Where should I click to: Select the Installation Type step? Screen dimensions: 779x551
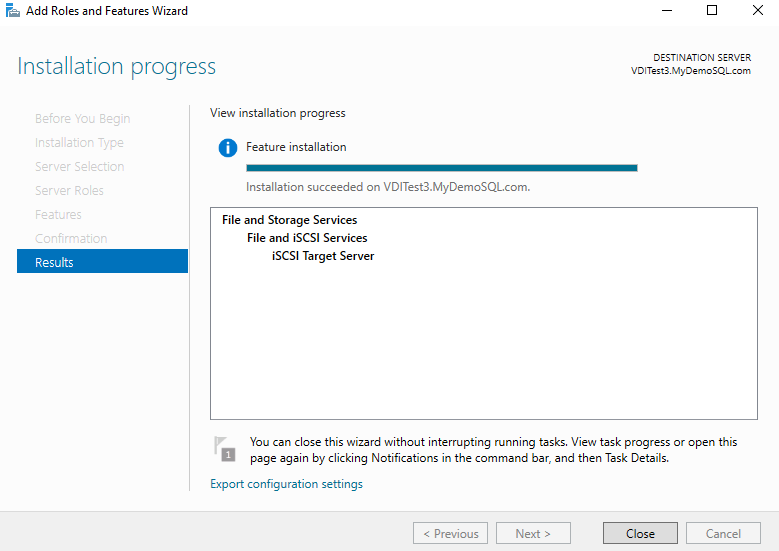coord(79,143)
